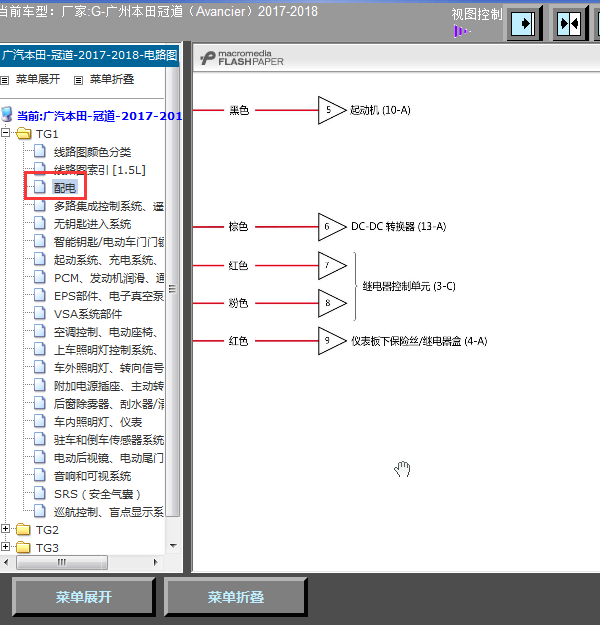600x626 pixels.
Task: Open SRS（安全气囊）tree item
Action: pyautogui.click(x=98, y=494)
